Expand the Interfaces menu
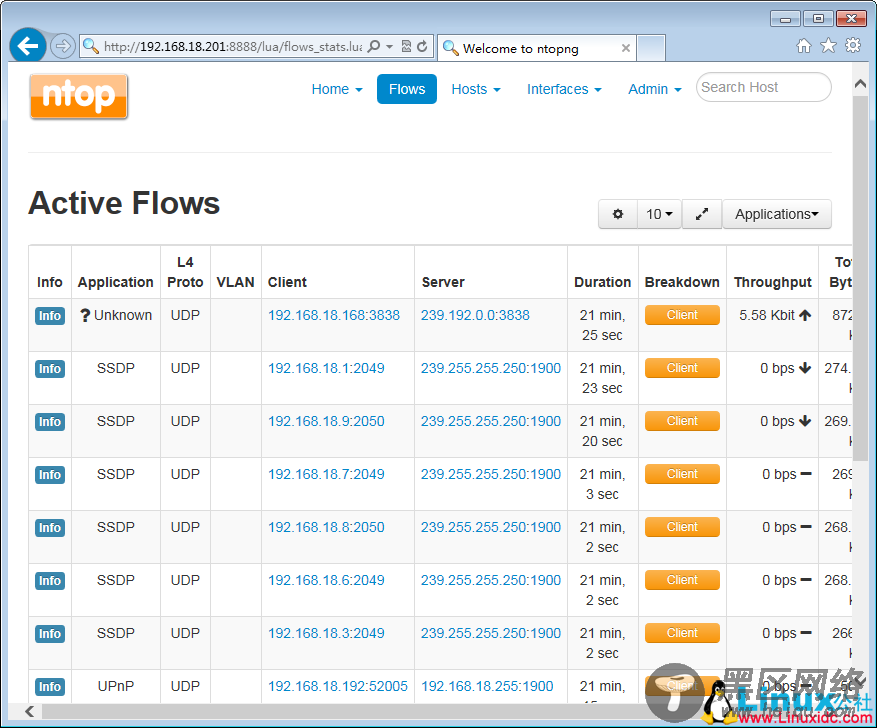877x728 pixels. point(564,89)
